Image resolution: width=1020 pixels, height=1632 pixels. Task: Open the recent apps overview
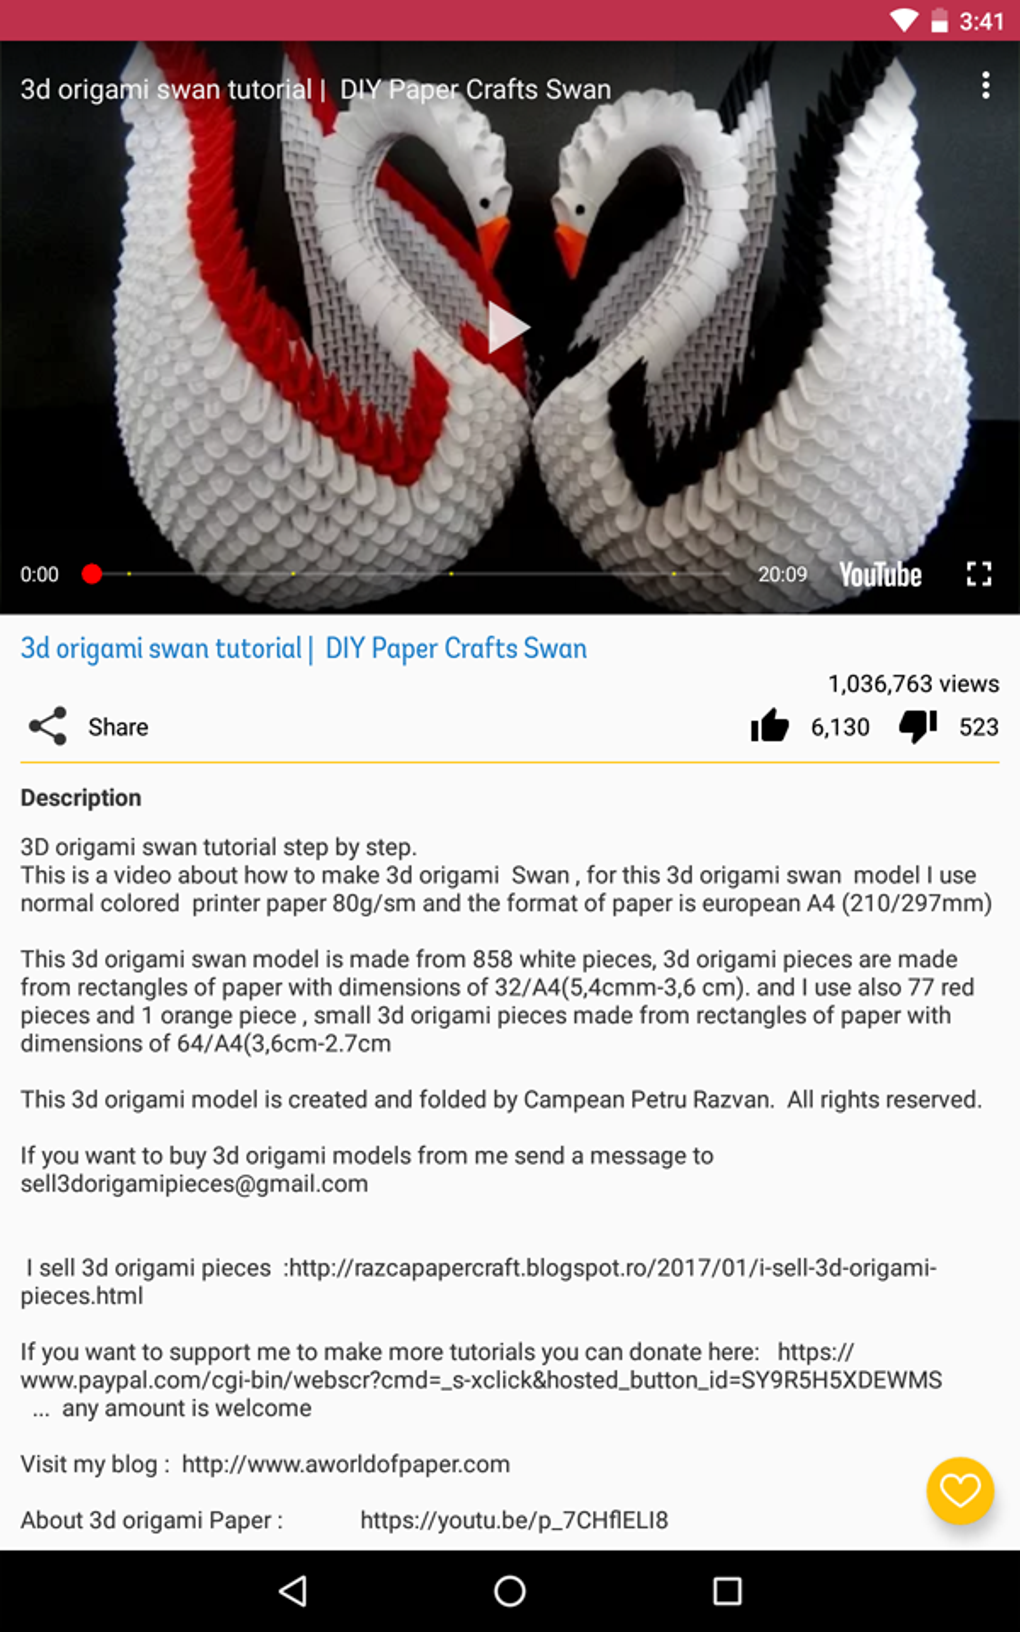click(x=727, y=1591)
